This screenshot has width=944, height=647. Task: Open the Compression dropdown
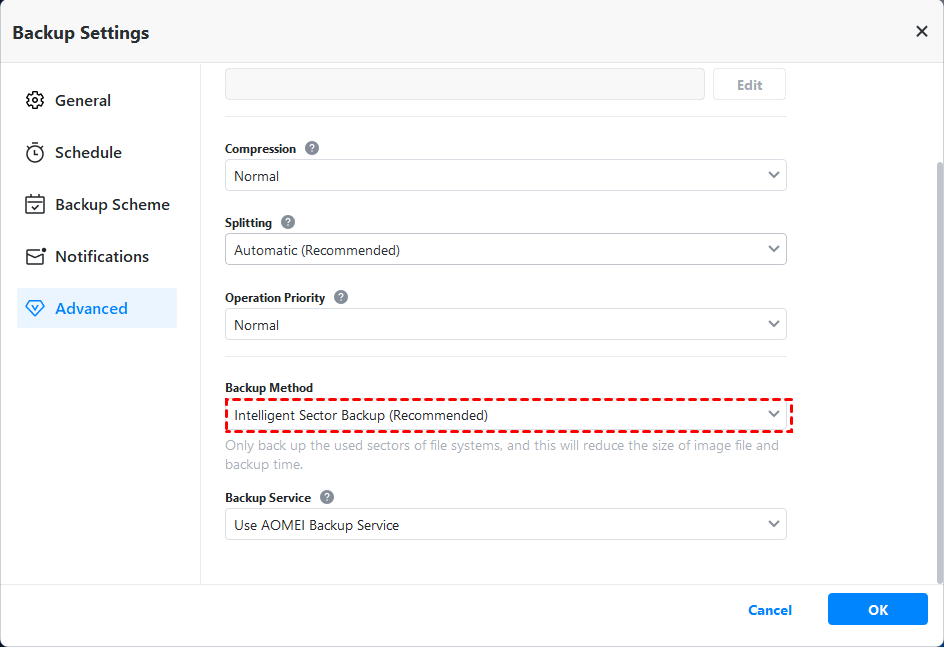coord(505,175)
